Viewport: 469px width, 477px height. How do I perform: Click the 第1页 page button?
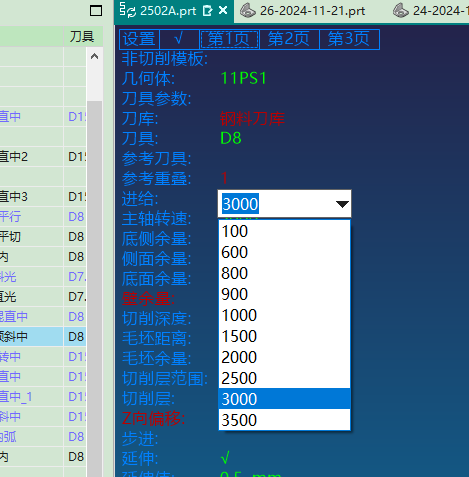(x=229, y=39)
